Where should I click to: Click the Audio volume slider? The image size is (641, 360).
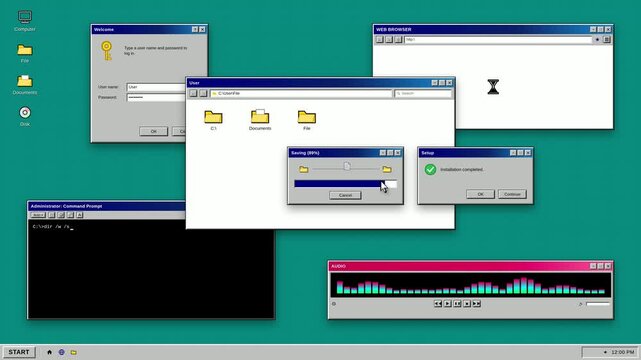coord(598,304)
